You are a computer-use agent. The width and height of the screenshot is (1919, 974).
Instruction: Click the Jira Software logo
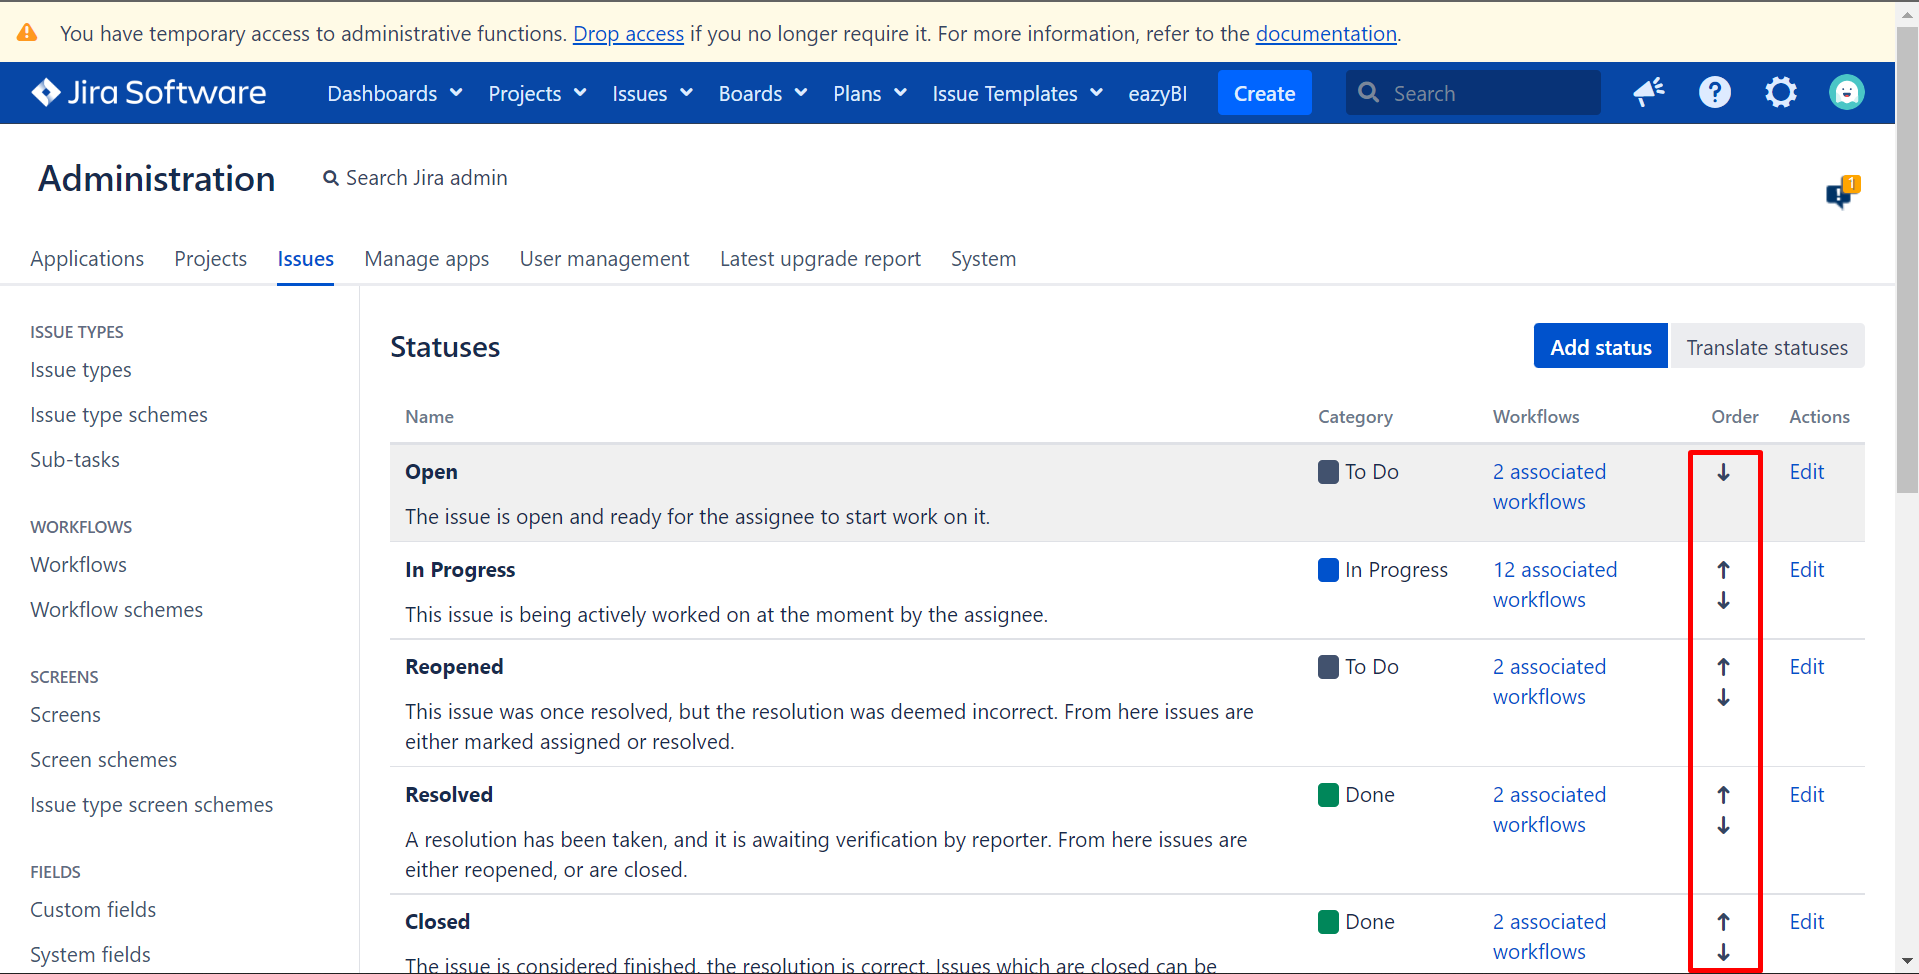coord(148,92)
